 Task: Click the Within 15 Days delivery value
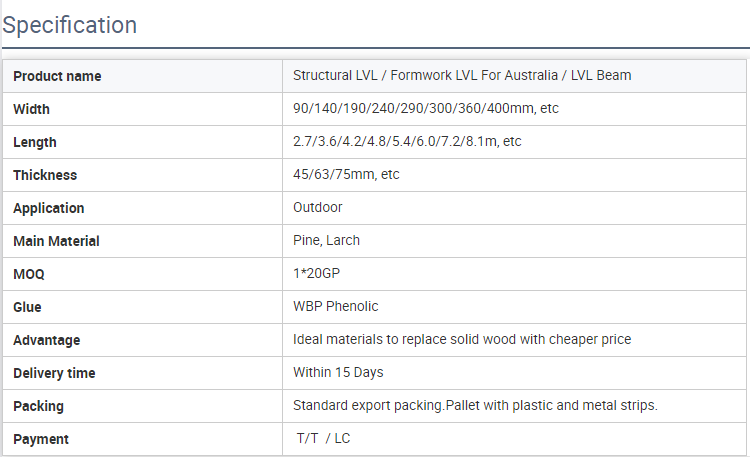338,373
